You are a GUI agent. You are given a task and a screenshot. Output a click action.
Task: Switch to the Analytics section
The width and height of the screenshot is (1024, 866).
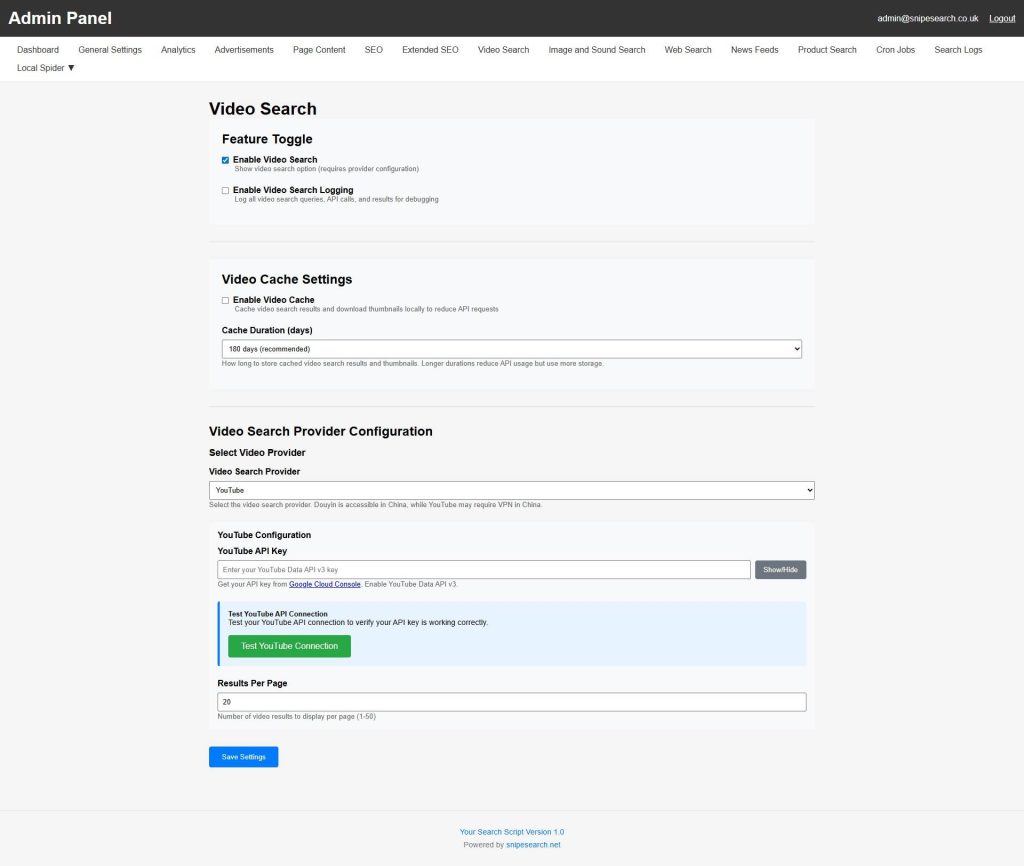click(178, 50)
